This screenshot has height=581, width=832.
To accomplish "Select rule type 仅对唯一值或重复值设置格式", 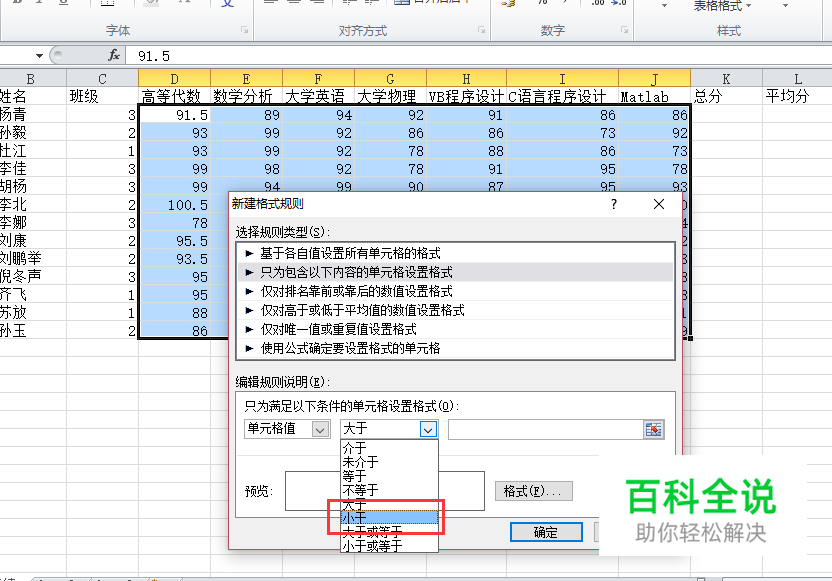I will [455, 329].
